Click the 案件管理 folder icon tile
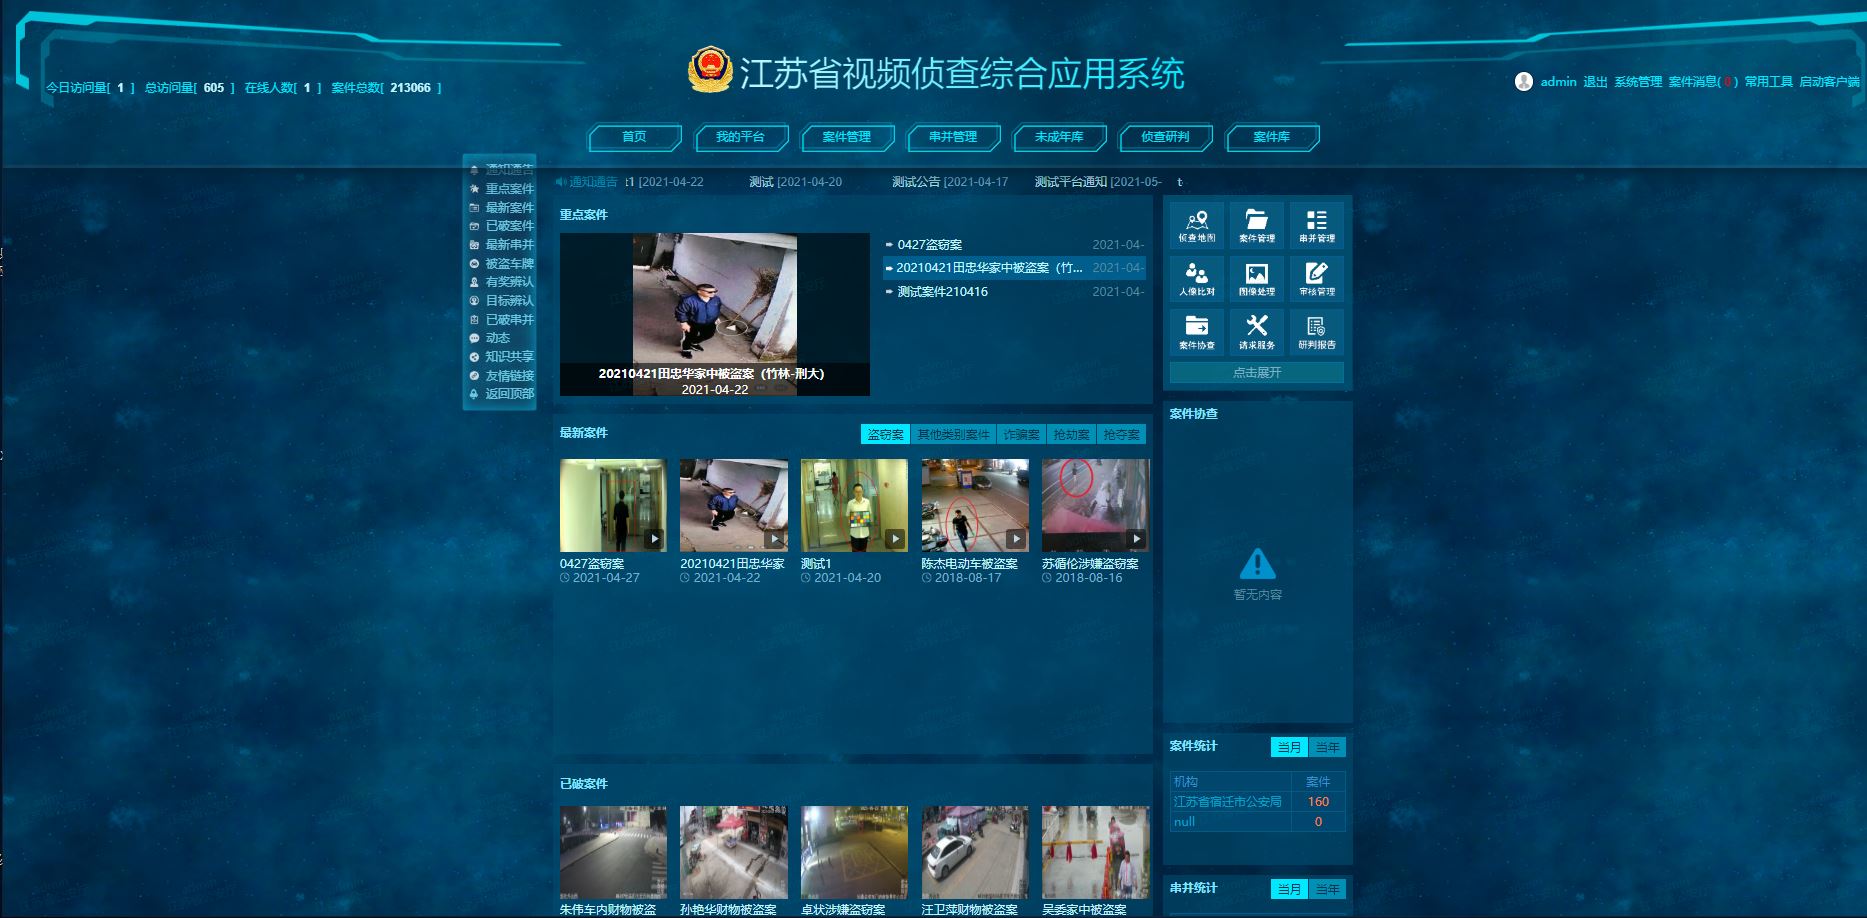Viewport: 1867px width, 918px height. (1256, 225)
